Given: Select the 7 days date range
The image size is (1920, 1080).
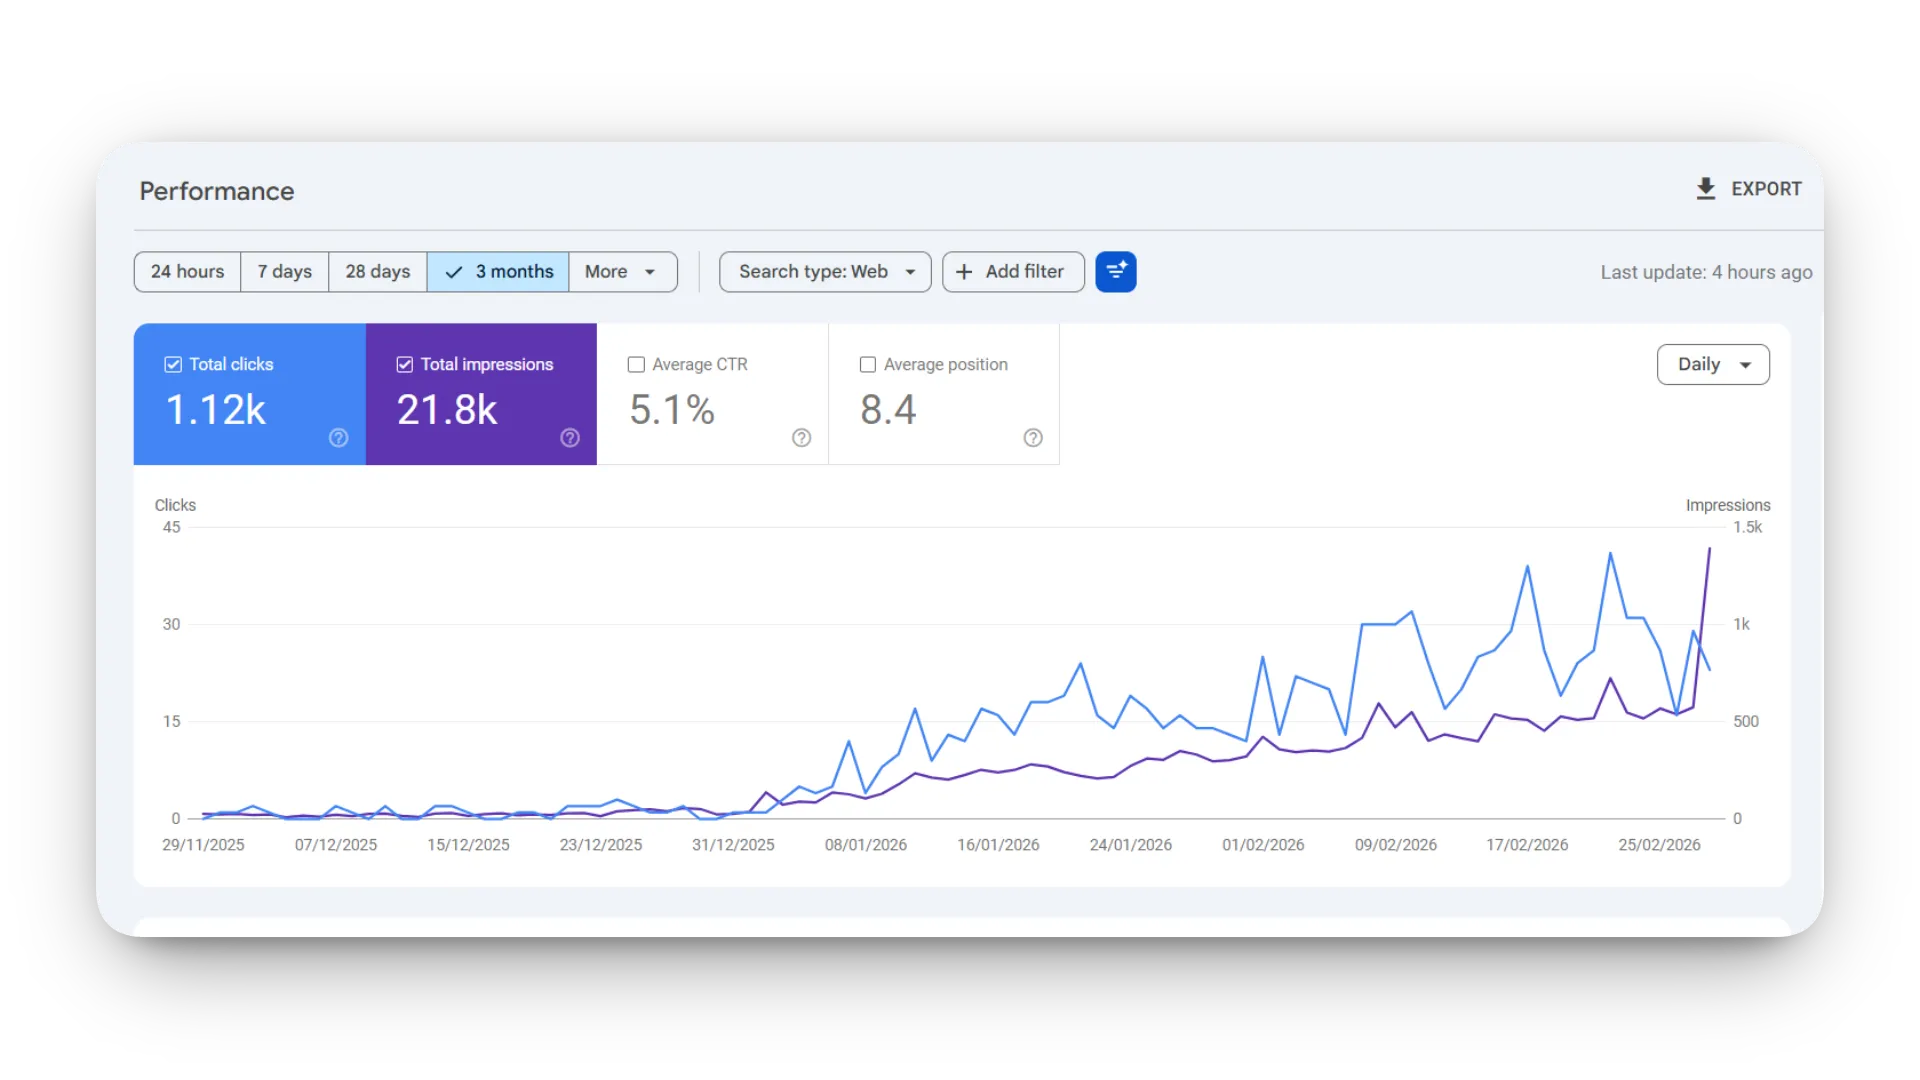Looking at the screenshot, I should pos(284,272).
